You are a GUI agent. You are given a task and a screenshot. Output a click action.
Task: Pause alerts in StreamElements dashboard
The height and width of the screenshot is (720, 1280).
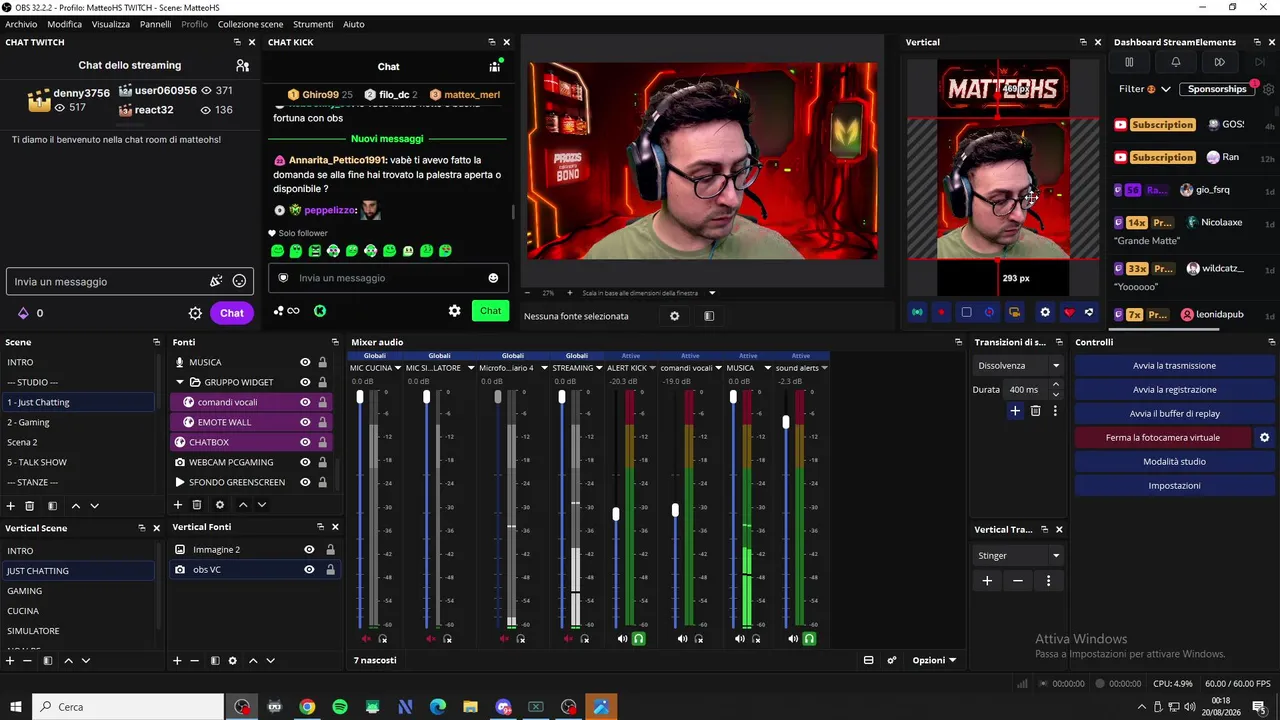pos(1129,62)
